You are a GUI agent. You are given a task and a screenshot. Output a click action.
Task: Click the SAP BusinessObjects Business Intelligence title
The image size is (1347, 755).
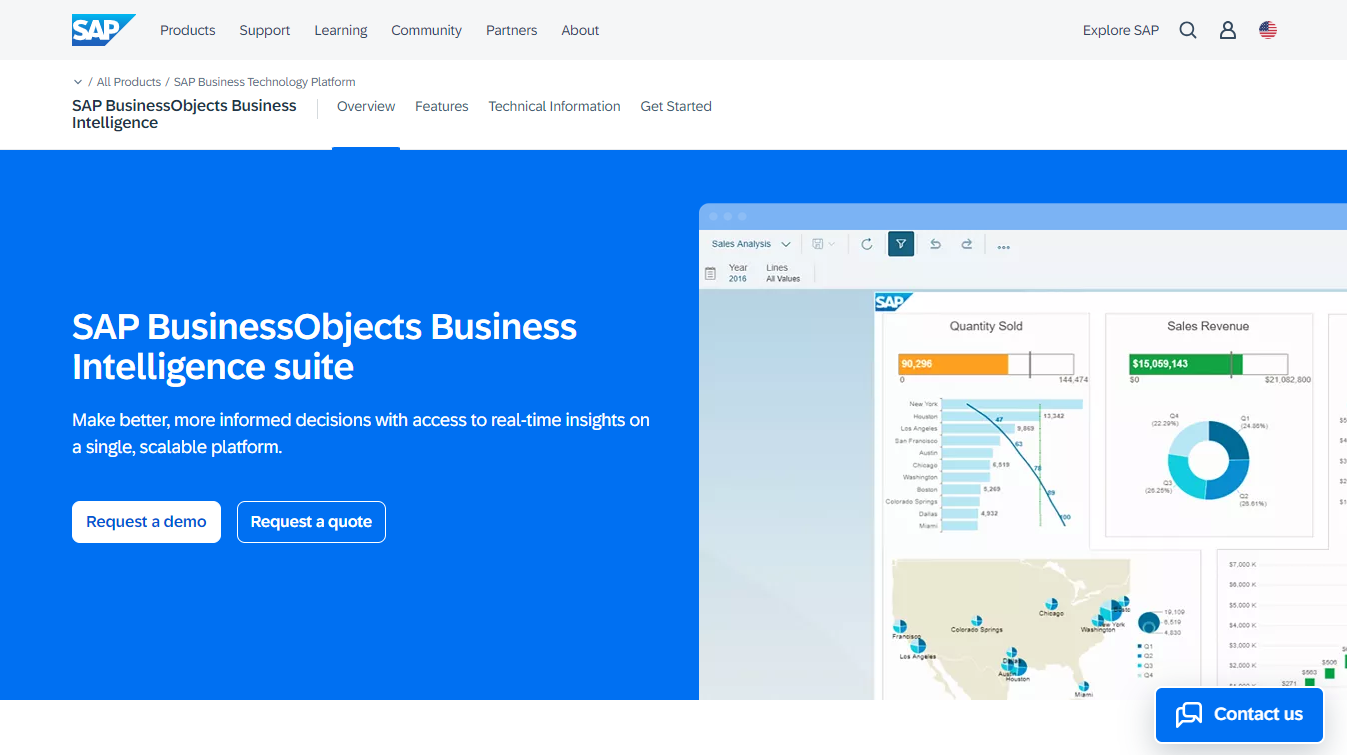click(x=184, y=114)
